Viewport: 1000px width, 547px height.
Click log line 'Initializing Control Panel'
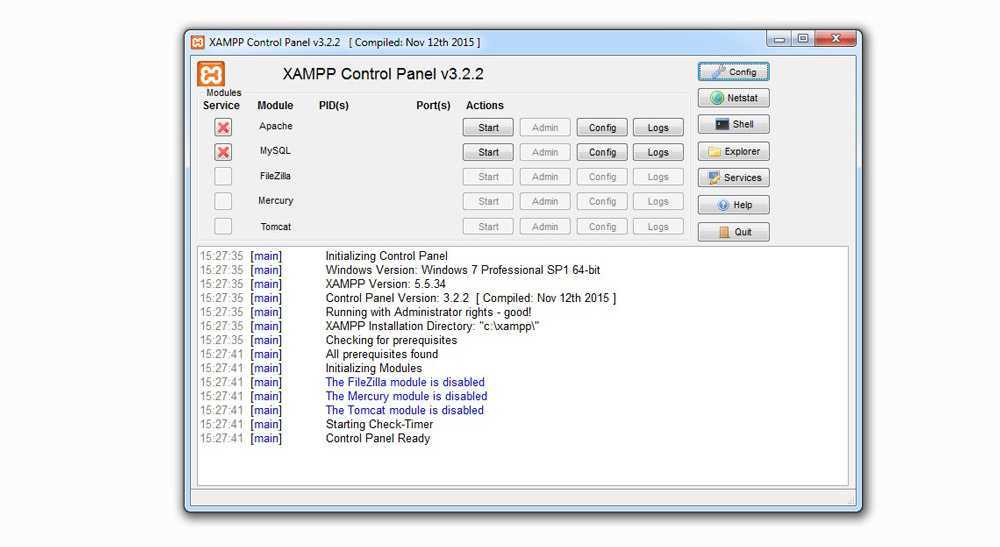click(x=386, y=256)
